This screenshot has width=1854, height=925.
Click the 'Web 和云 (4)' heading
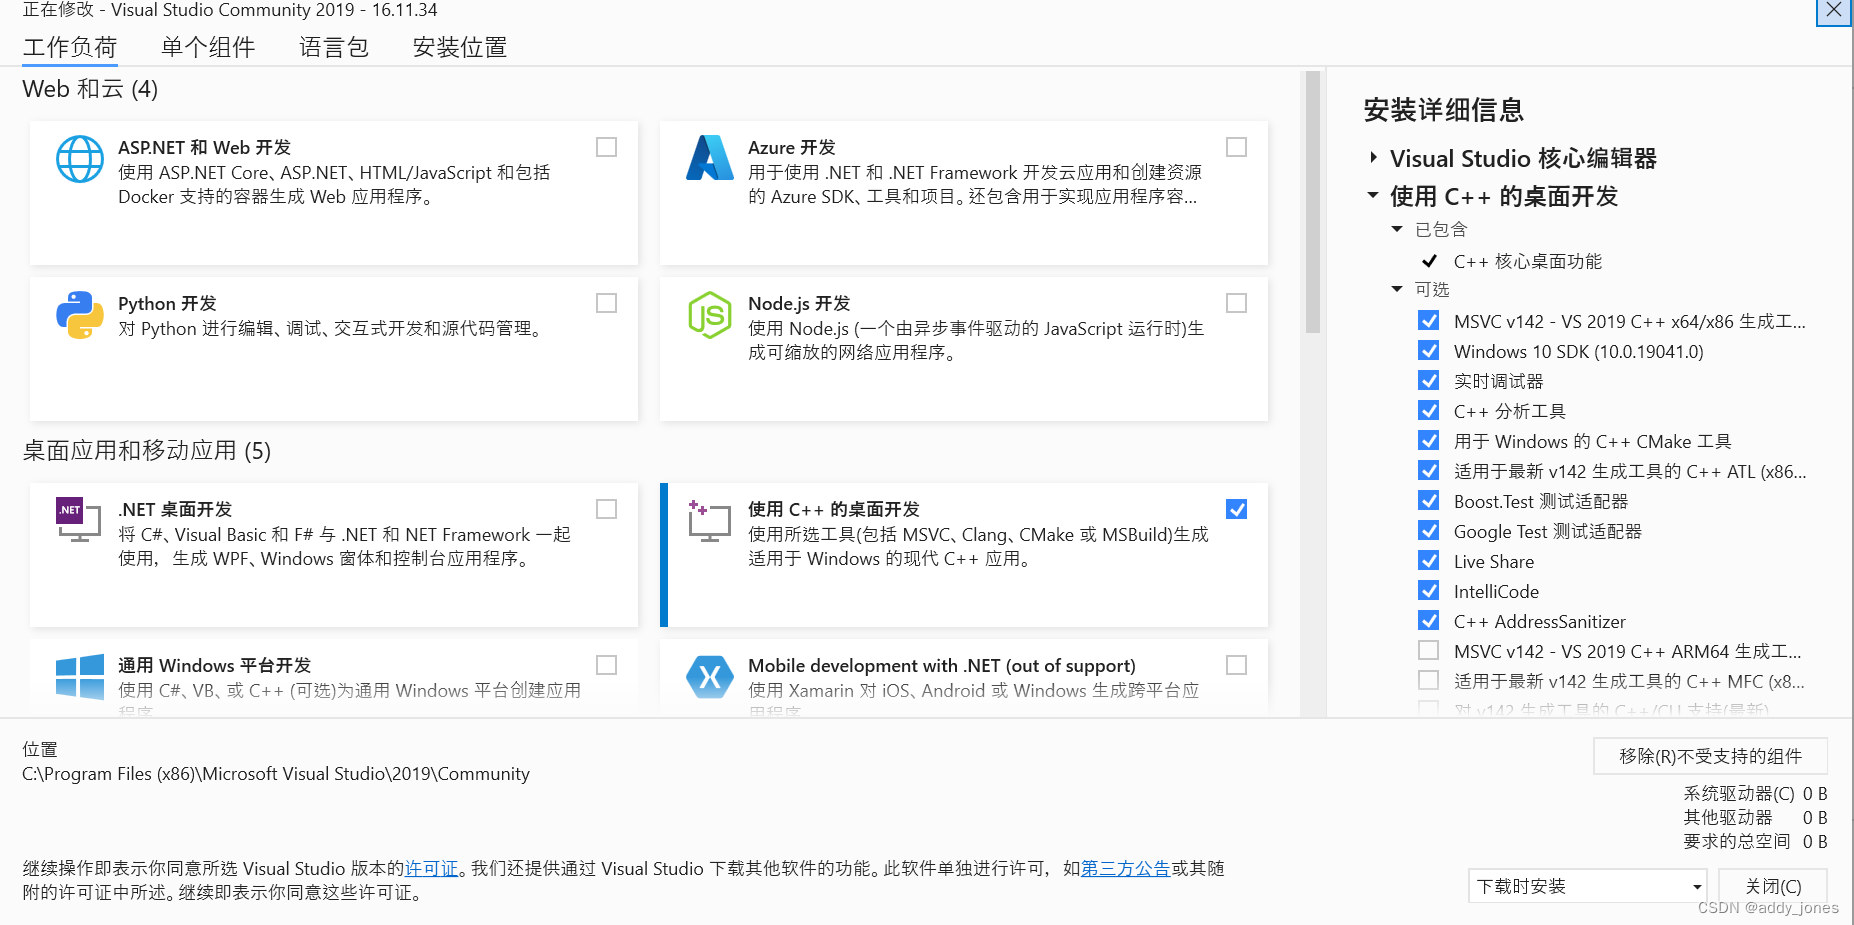coord(90,89)
